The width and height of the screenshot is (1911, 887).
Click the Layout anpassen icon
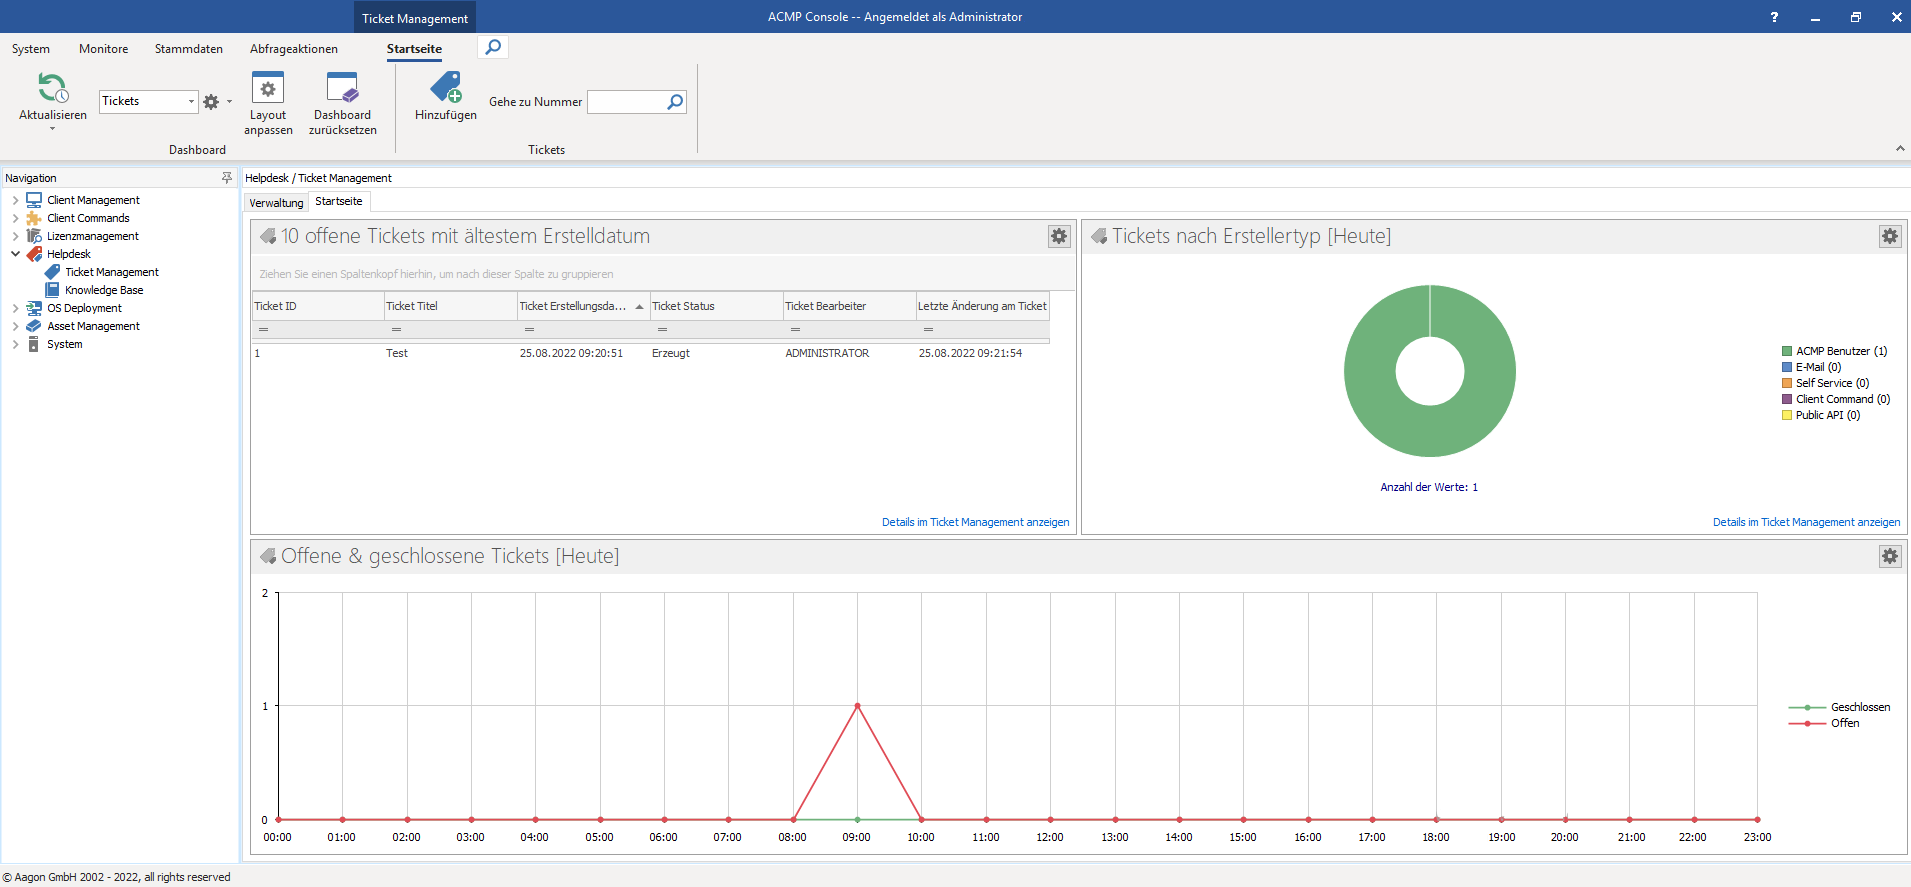268,88
